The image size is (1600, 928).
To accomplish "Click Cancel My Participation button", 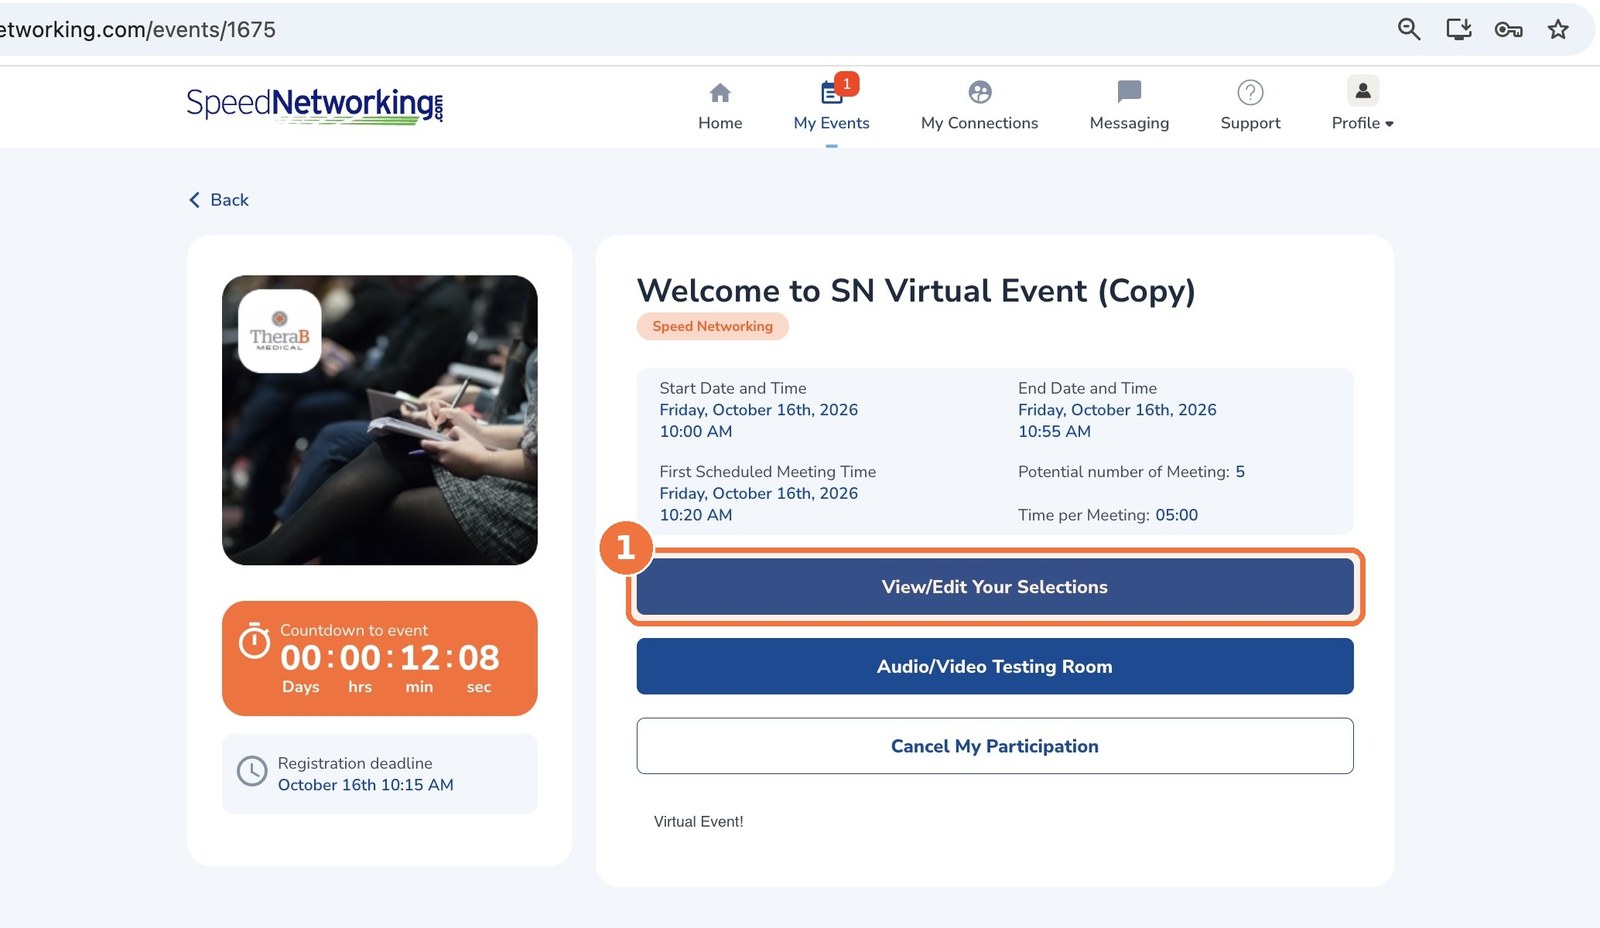I will click(995, 746).
